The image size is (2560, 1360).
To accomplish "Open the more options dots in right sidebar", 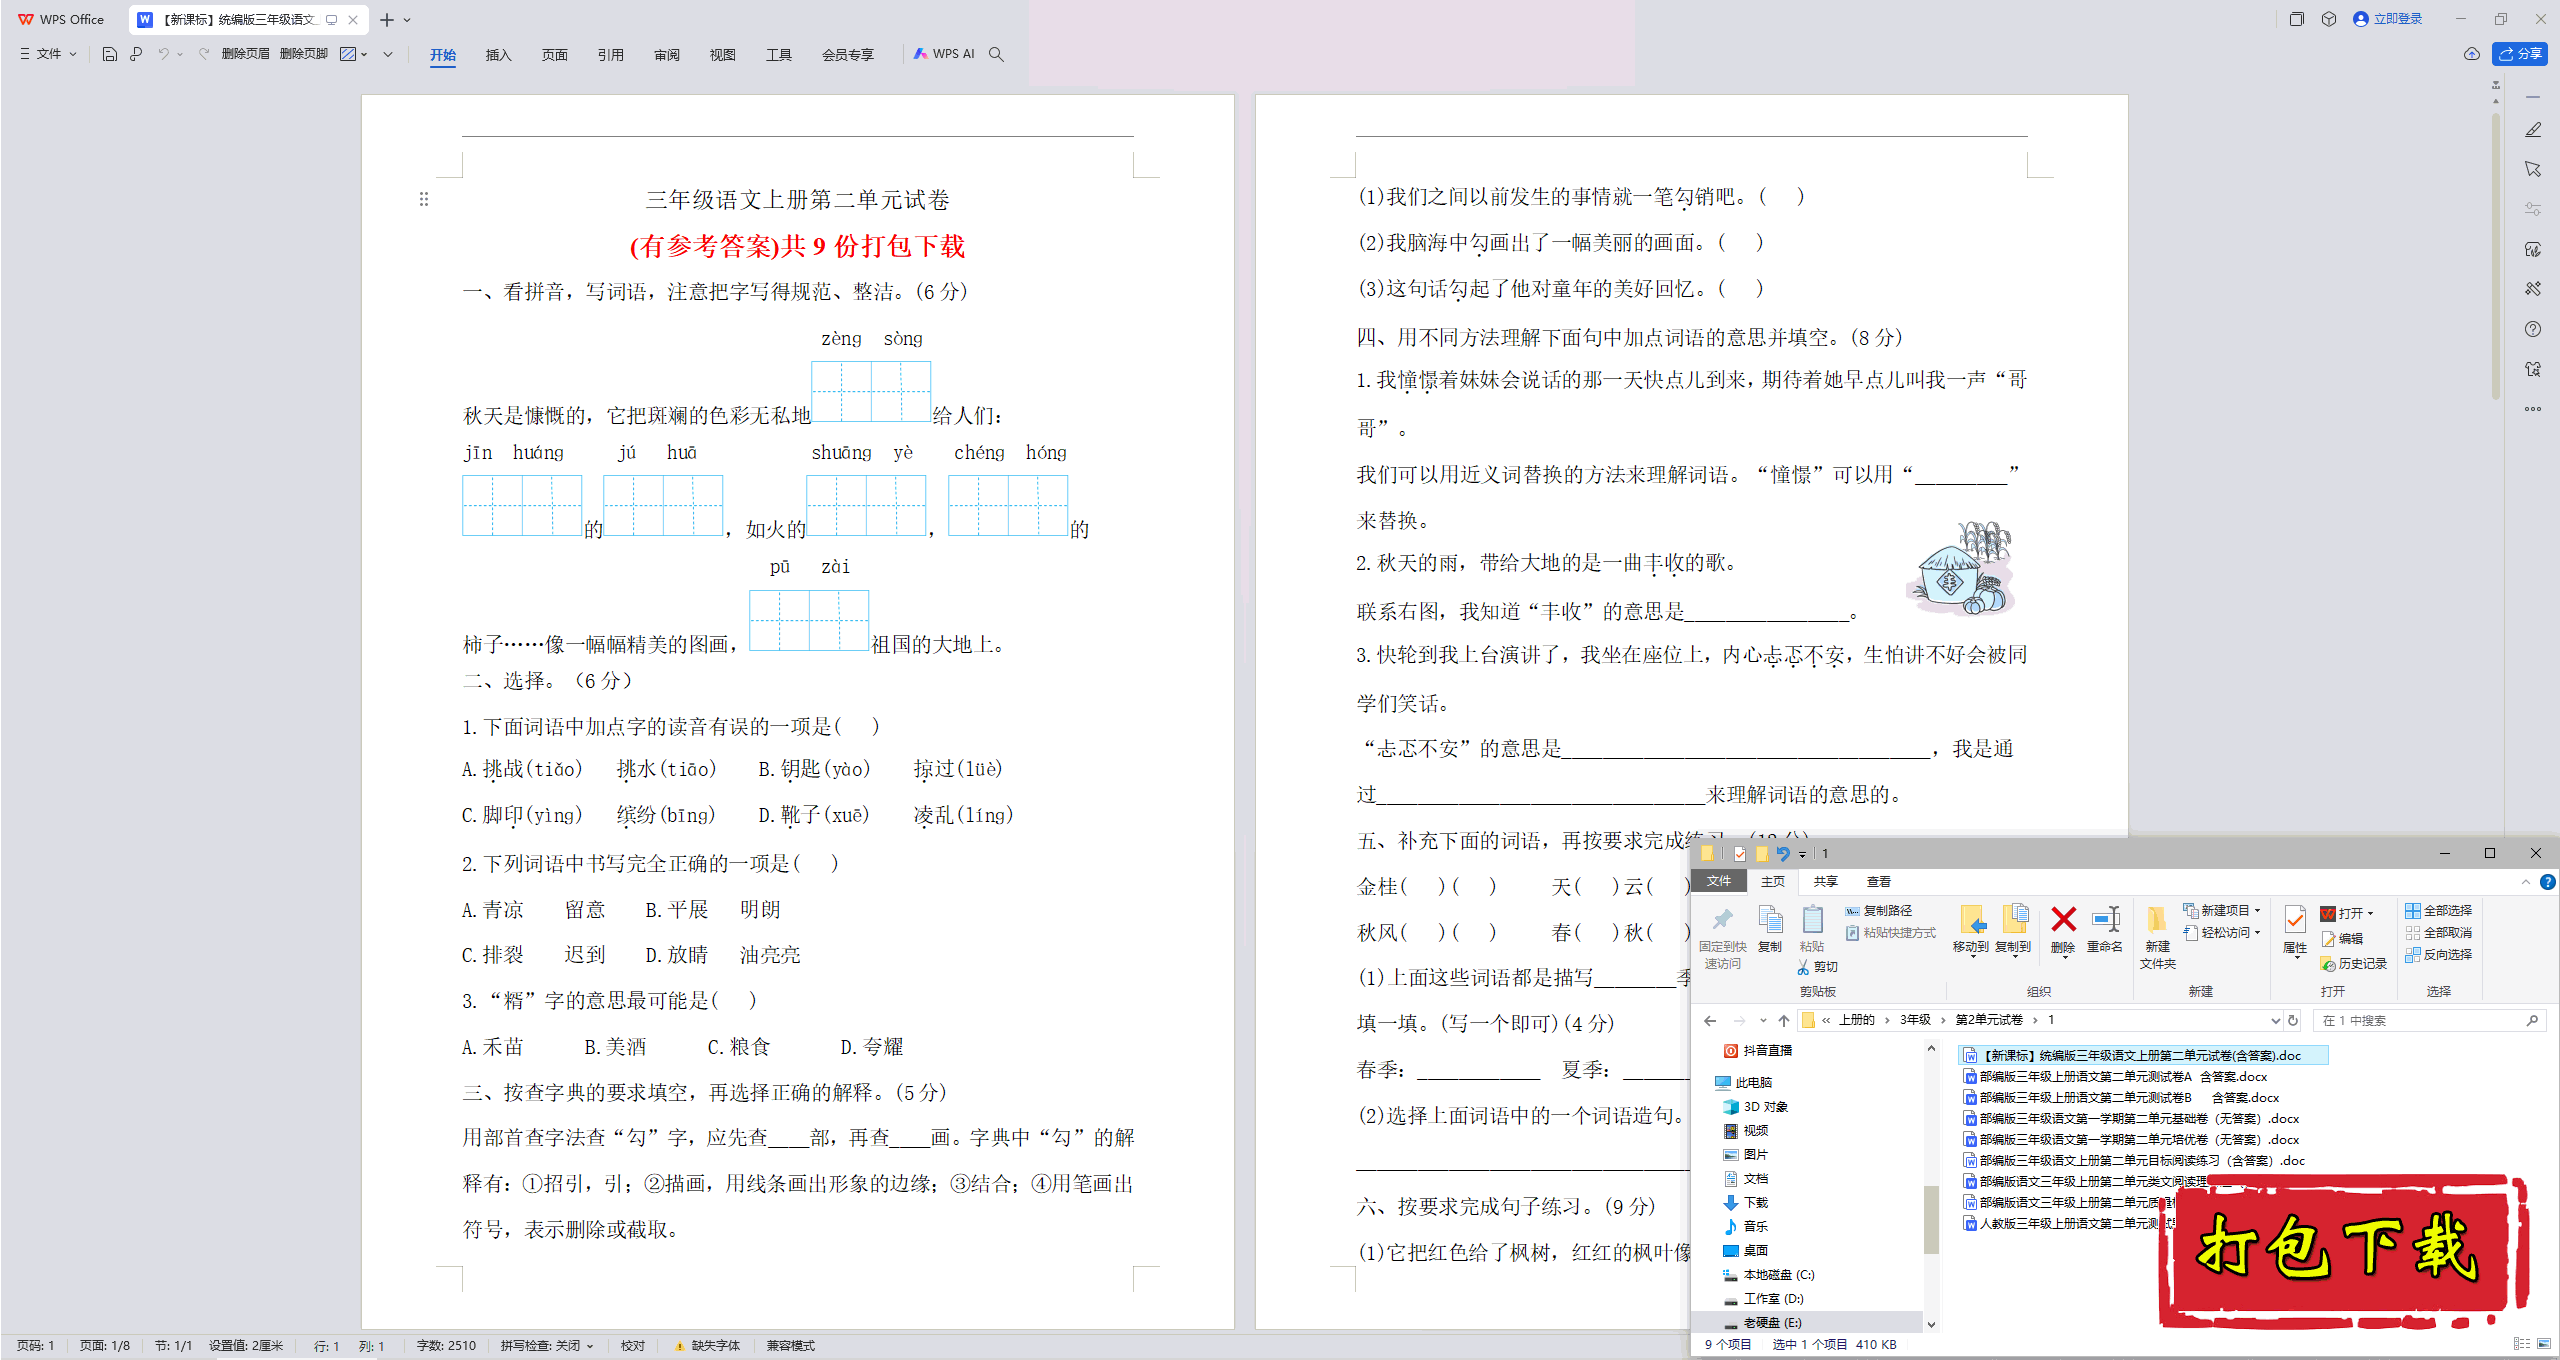I will pyautogui.click(x=2533, y=409).
